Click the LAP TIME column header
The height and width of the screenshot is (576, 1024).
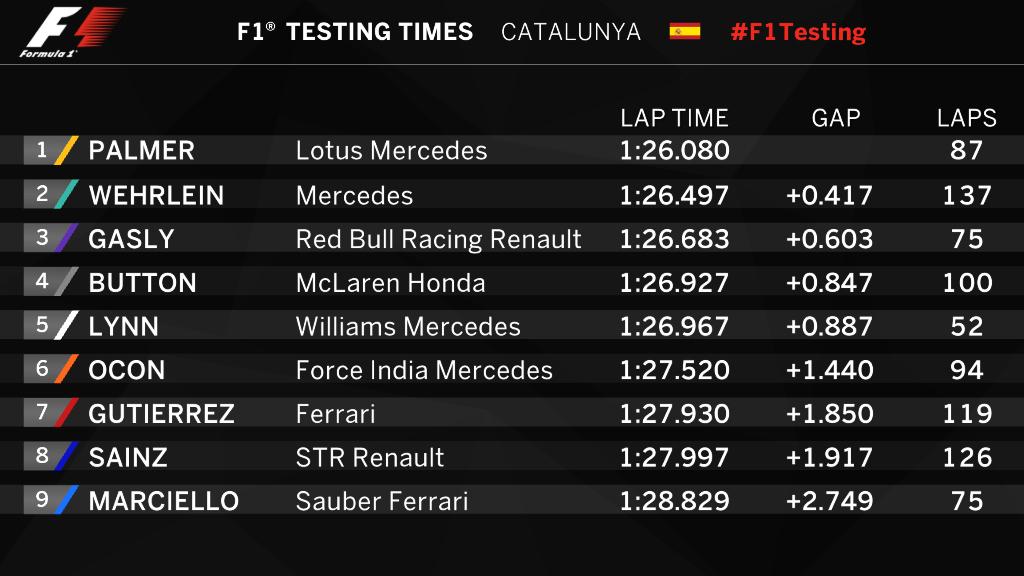pos(674,118)
